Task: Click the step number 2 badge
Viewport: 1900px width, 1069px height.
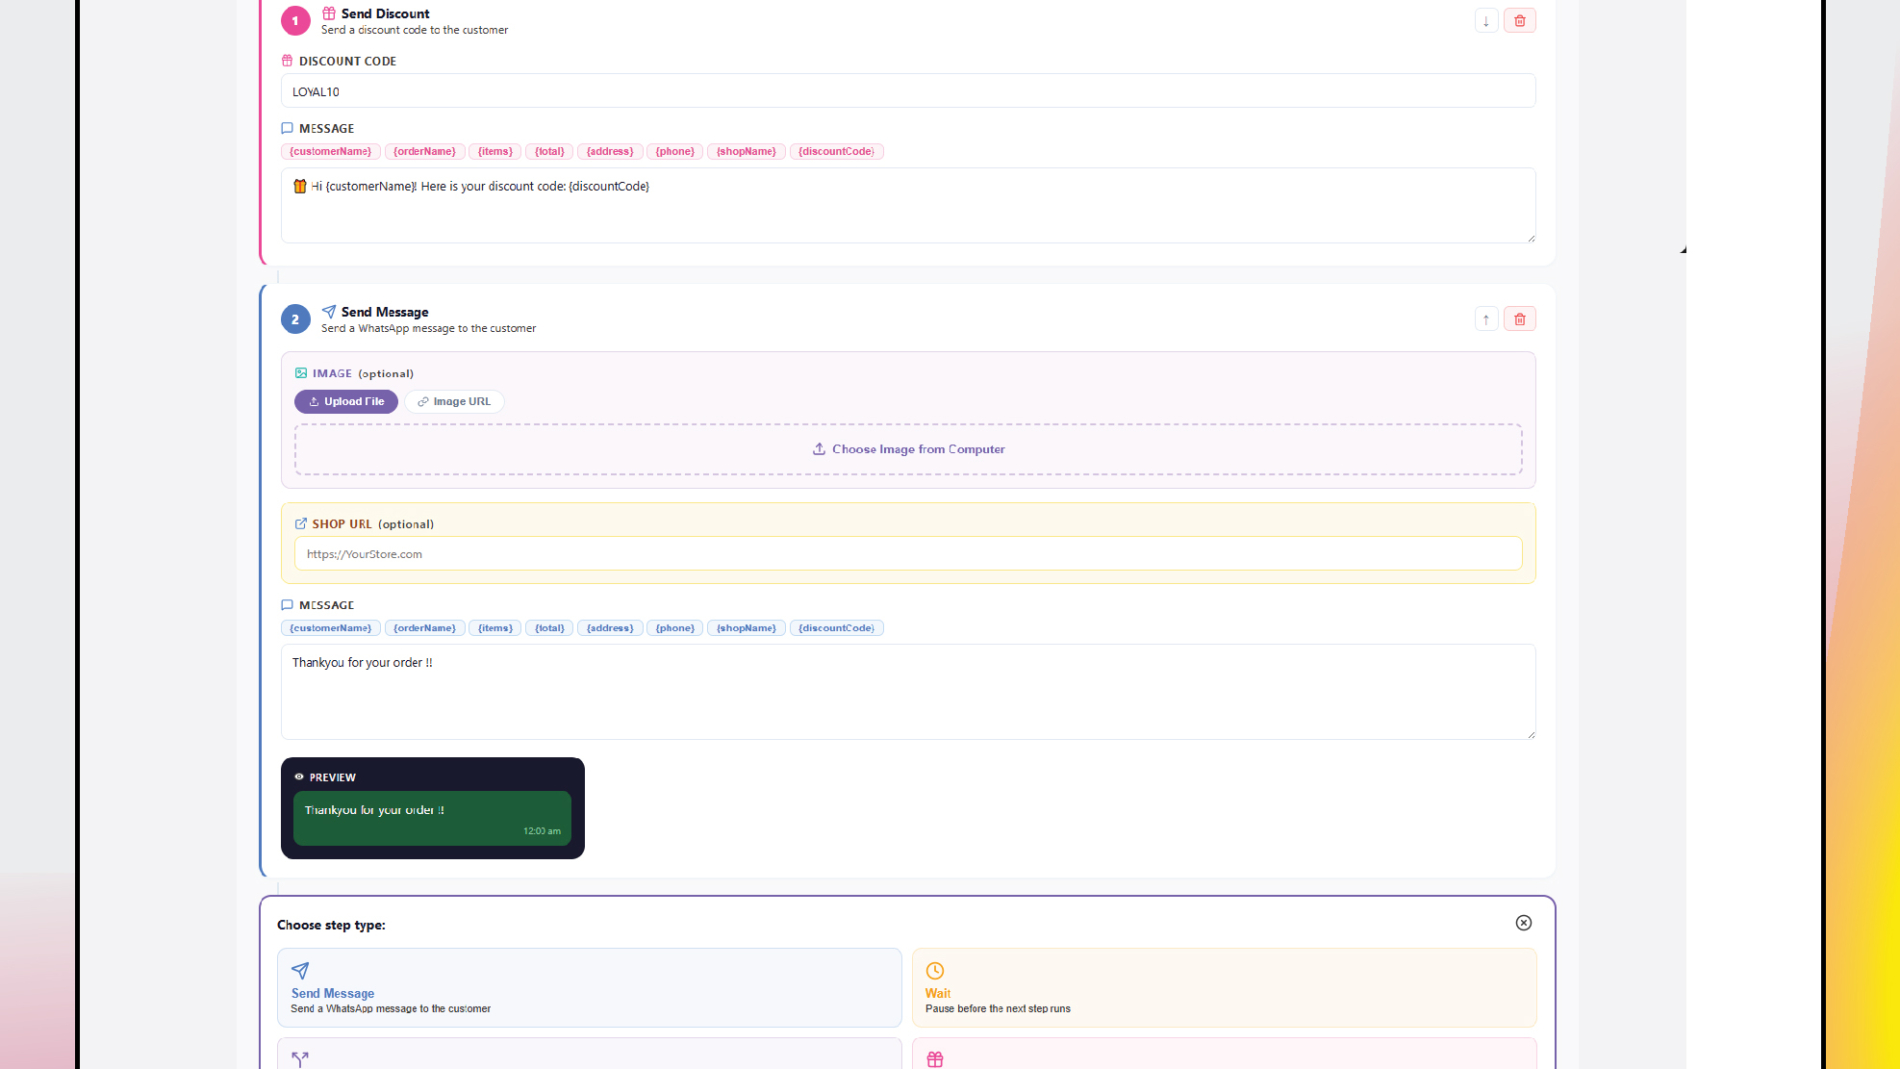Action: (295, 319)
